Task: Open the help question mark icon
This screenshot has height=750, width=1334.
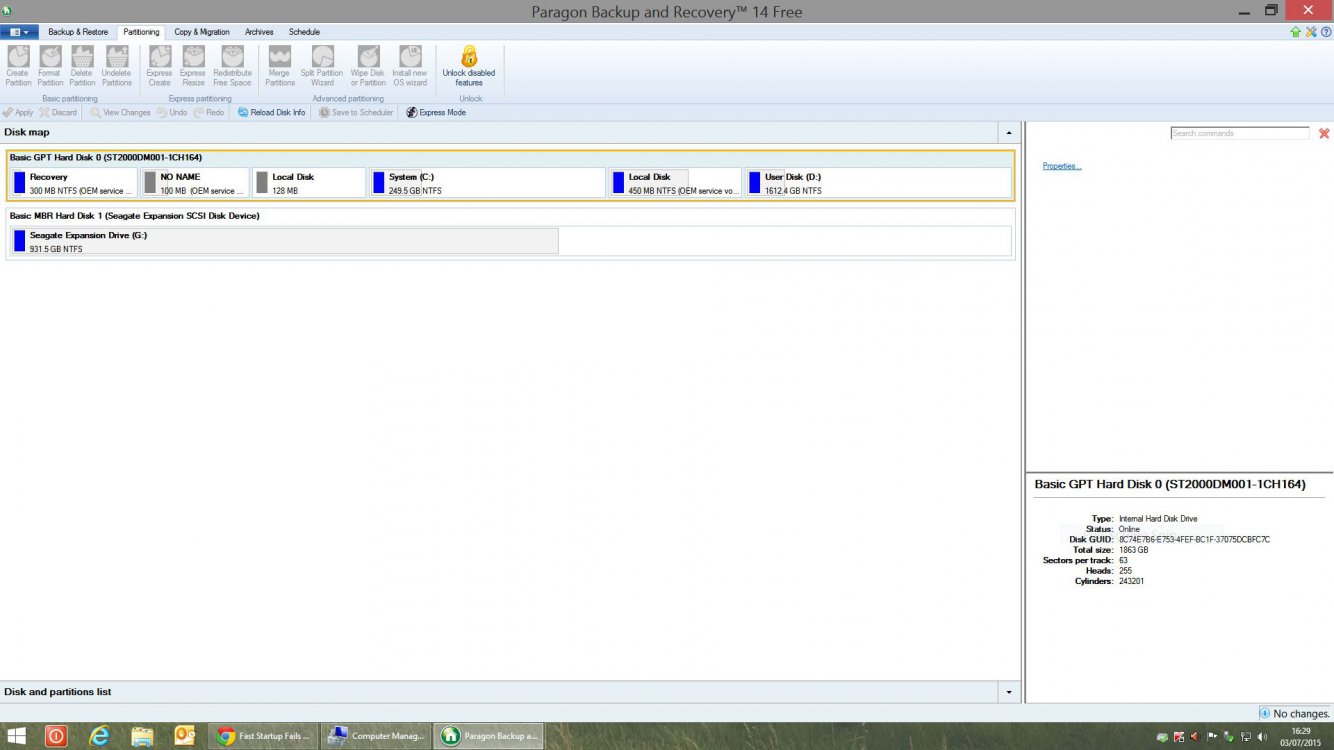Action: tap(1325, 32)
